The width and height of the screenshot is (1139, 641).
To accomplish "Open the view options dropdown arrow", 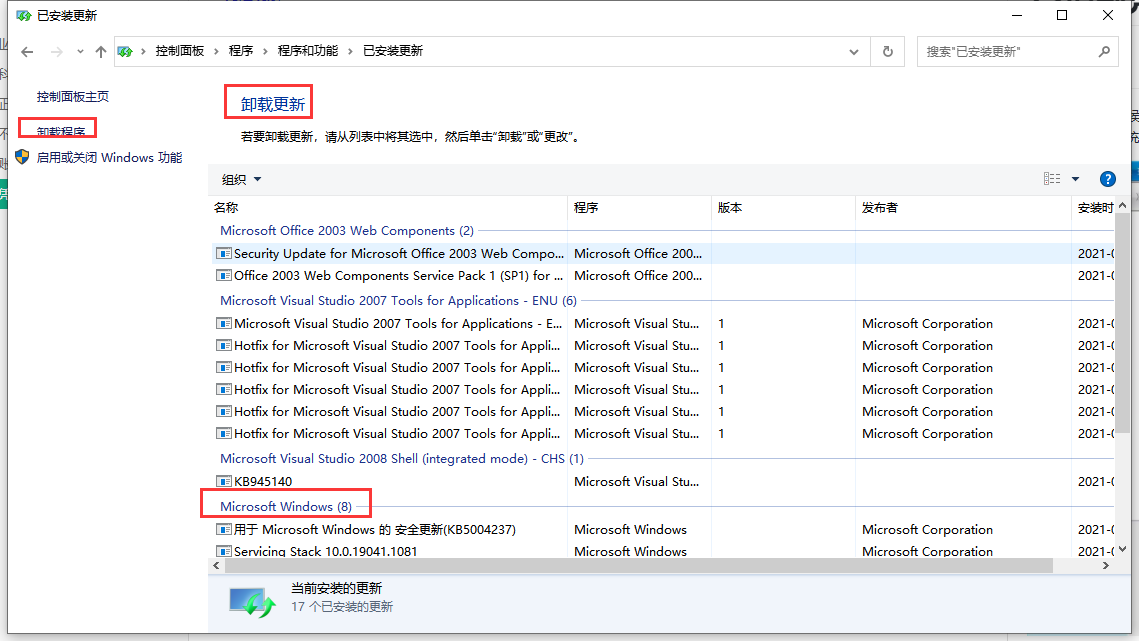I will pyautogui.click(x=1076, y=179).
